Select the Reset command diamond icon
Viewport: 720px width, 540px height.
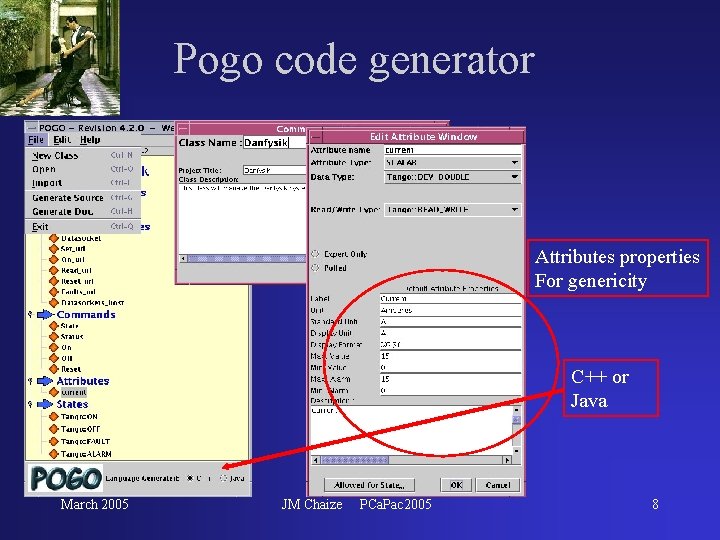tap(54, 369)
